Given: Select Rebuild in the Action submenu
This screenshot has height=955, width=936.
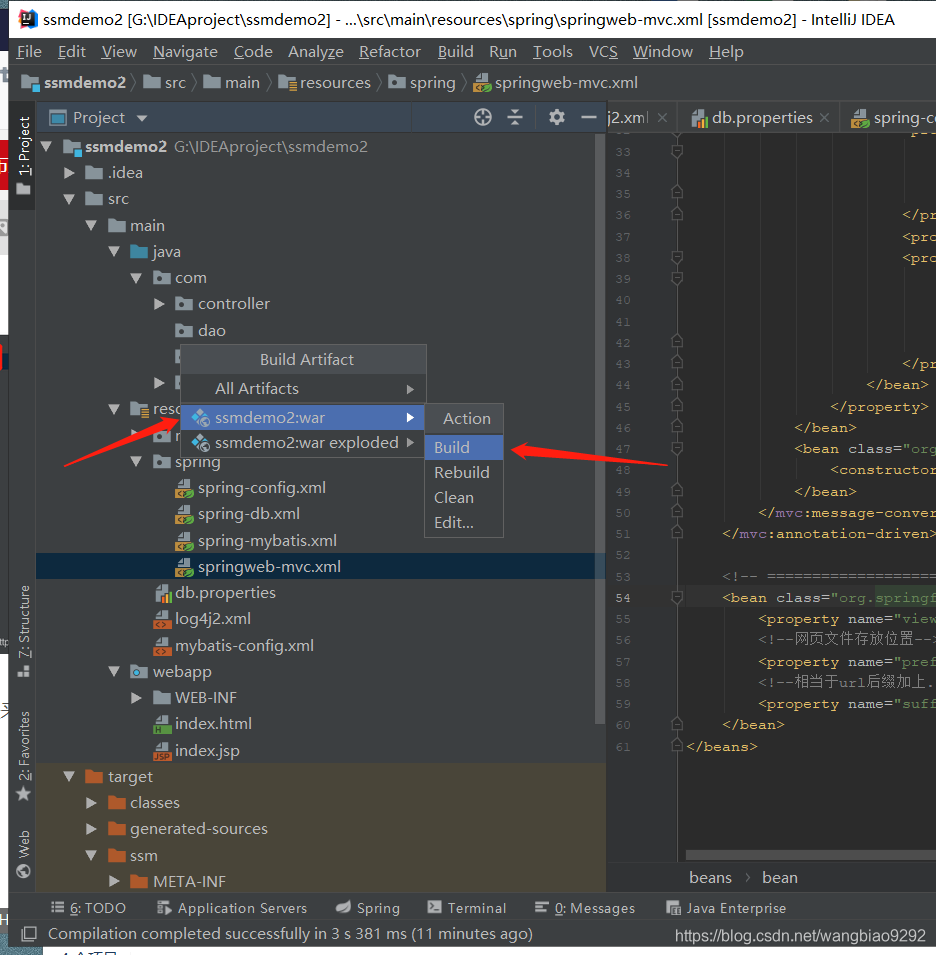Looking at the screenshot, I should 464,473.
